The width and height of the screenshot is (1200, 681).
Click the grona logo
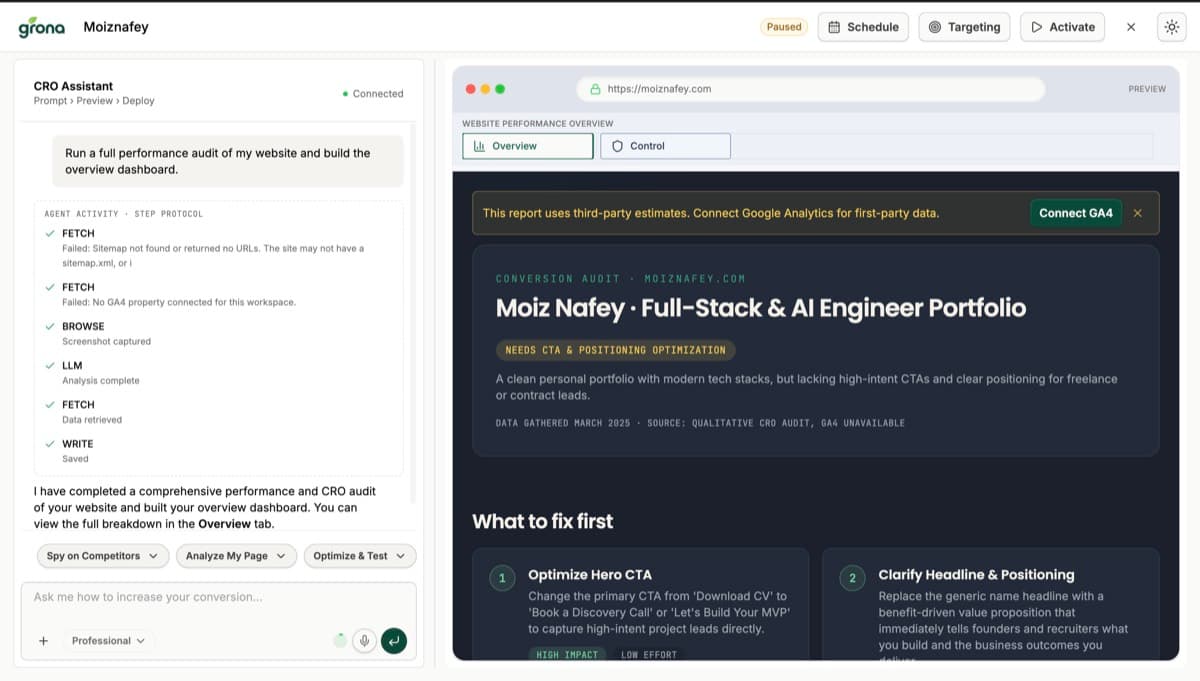[x=41, y=27]
